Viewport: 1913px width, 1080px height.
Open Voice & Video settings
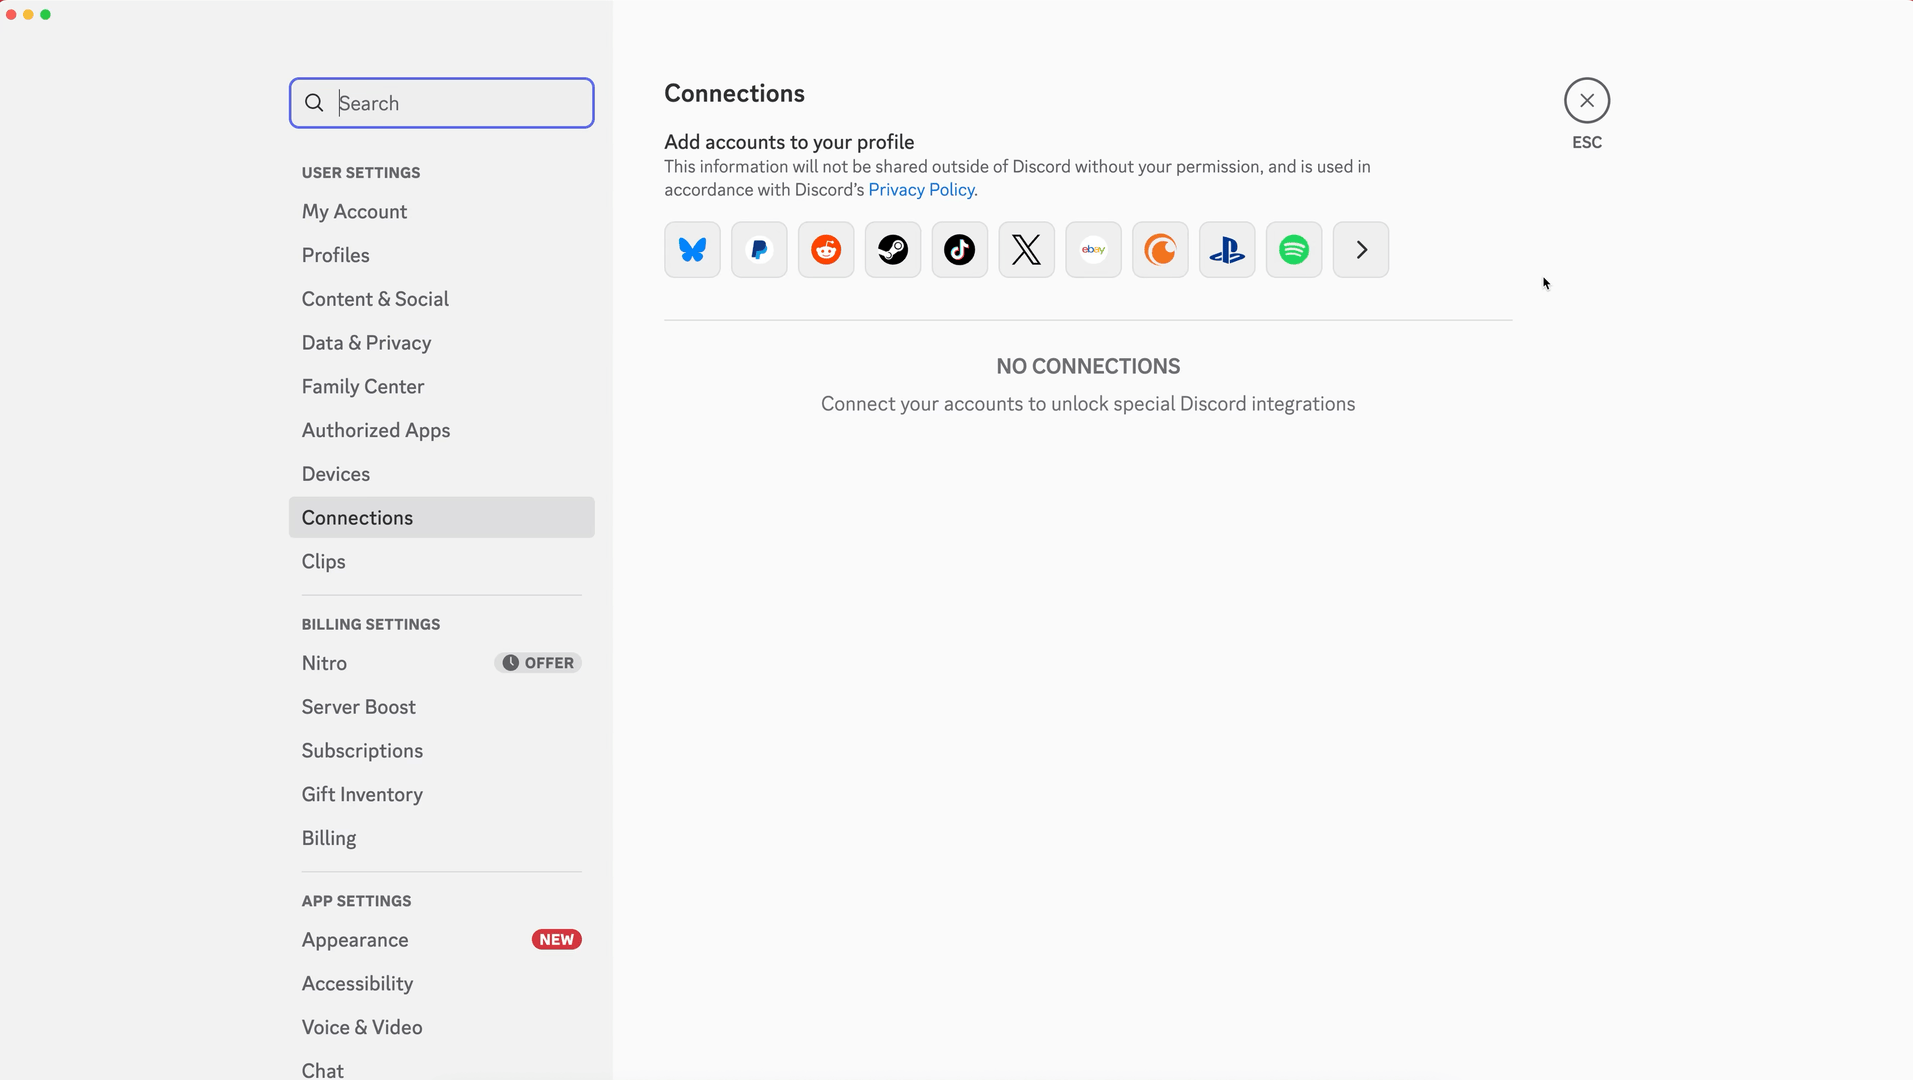coord(361,1027)
